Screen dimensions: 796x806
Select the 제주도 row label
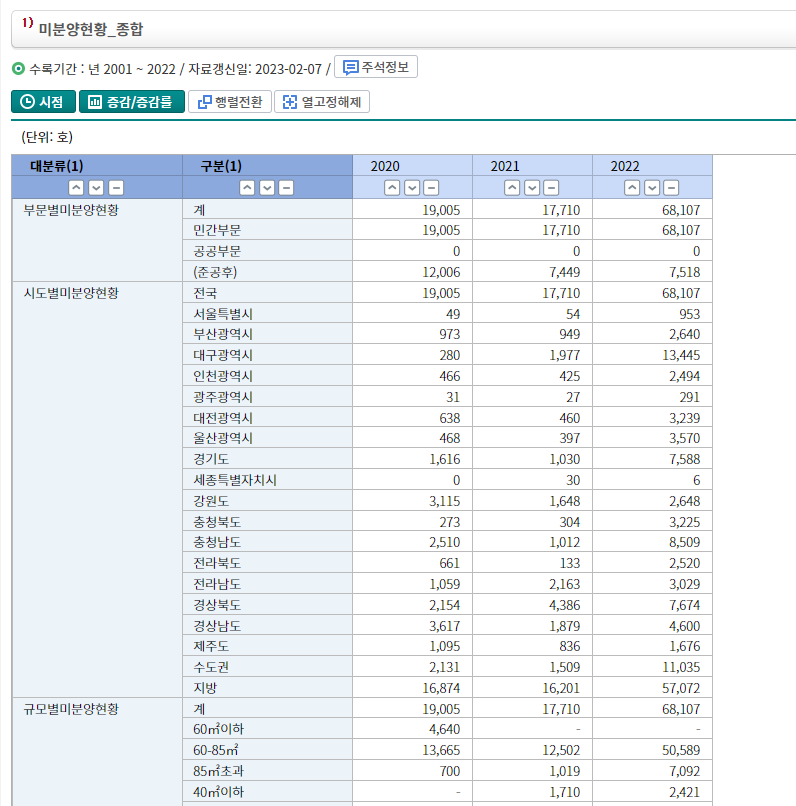[211, 646]
